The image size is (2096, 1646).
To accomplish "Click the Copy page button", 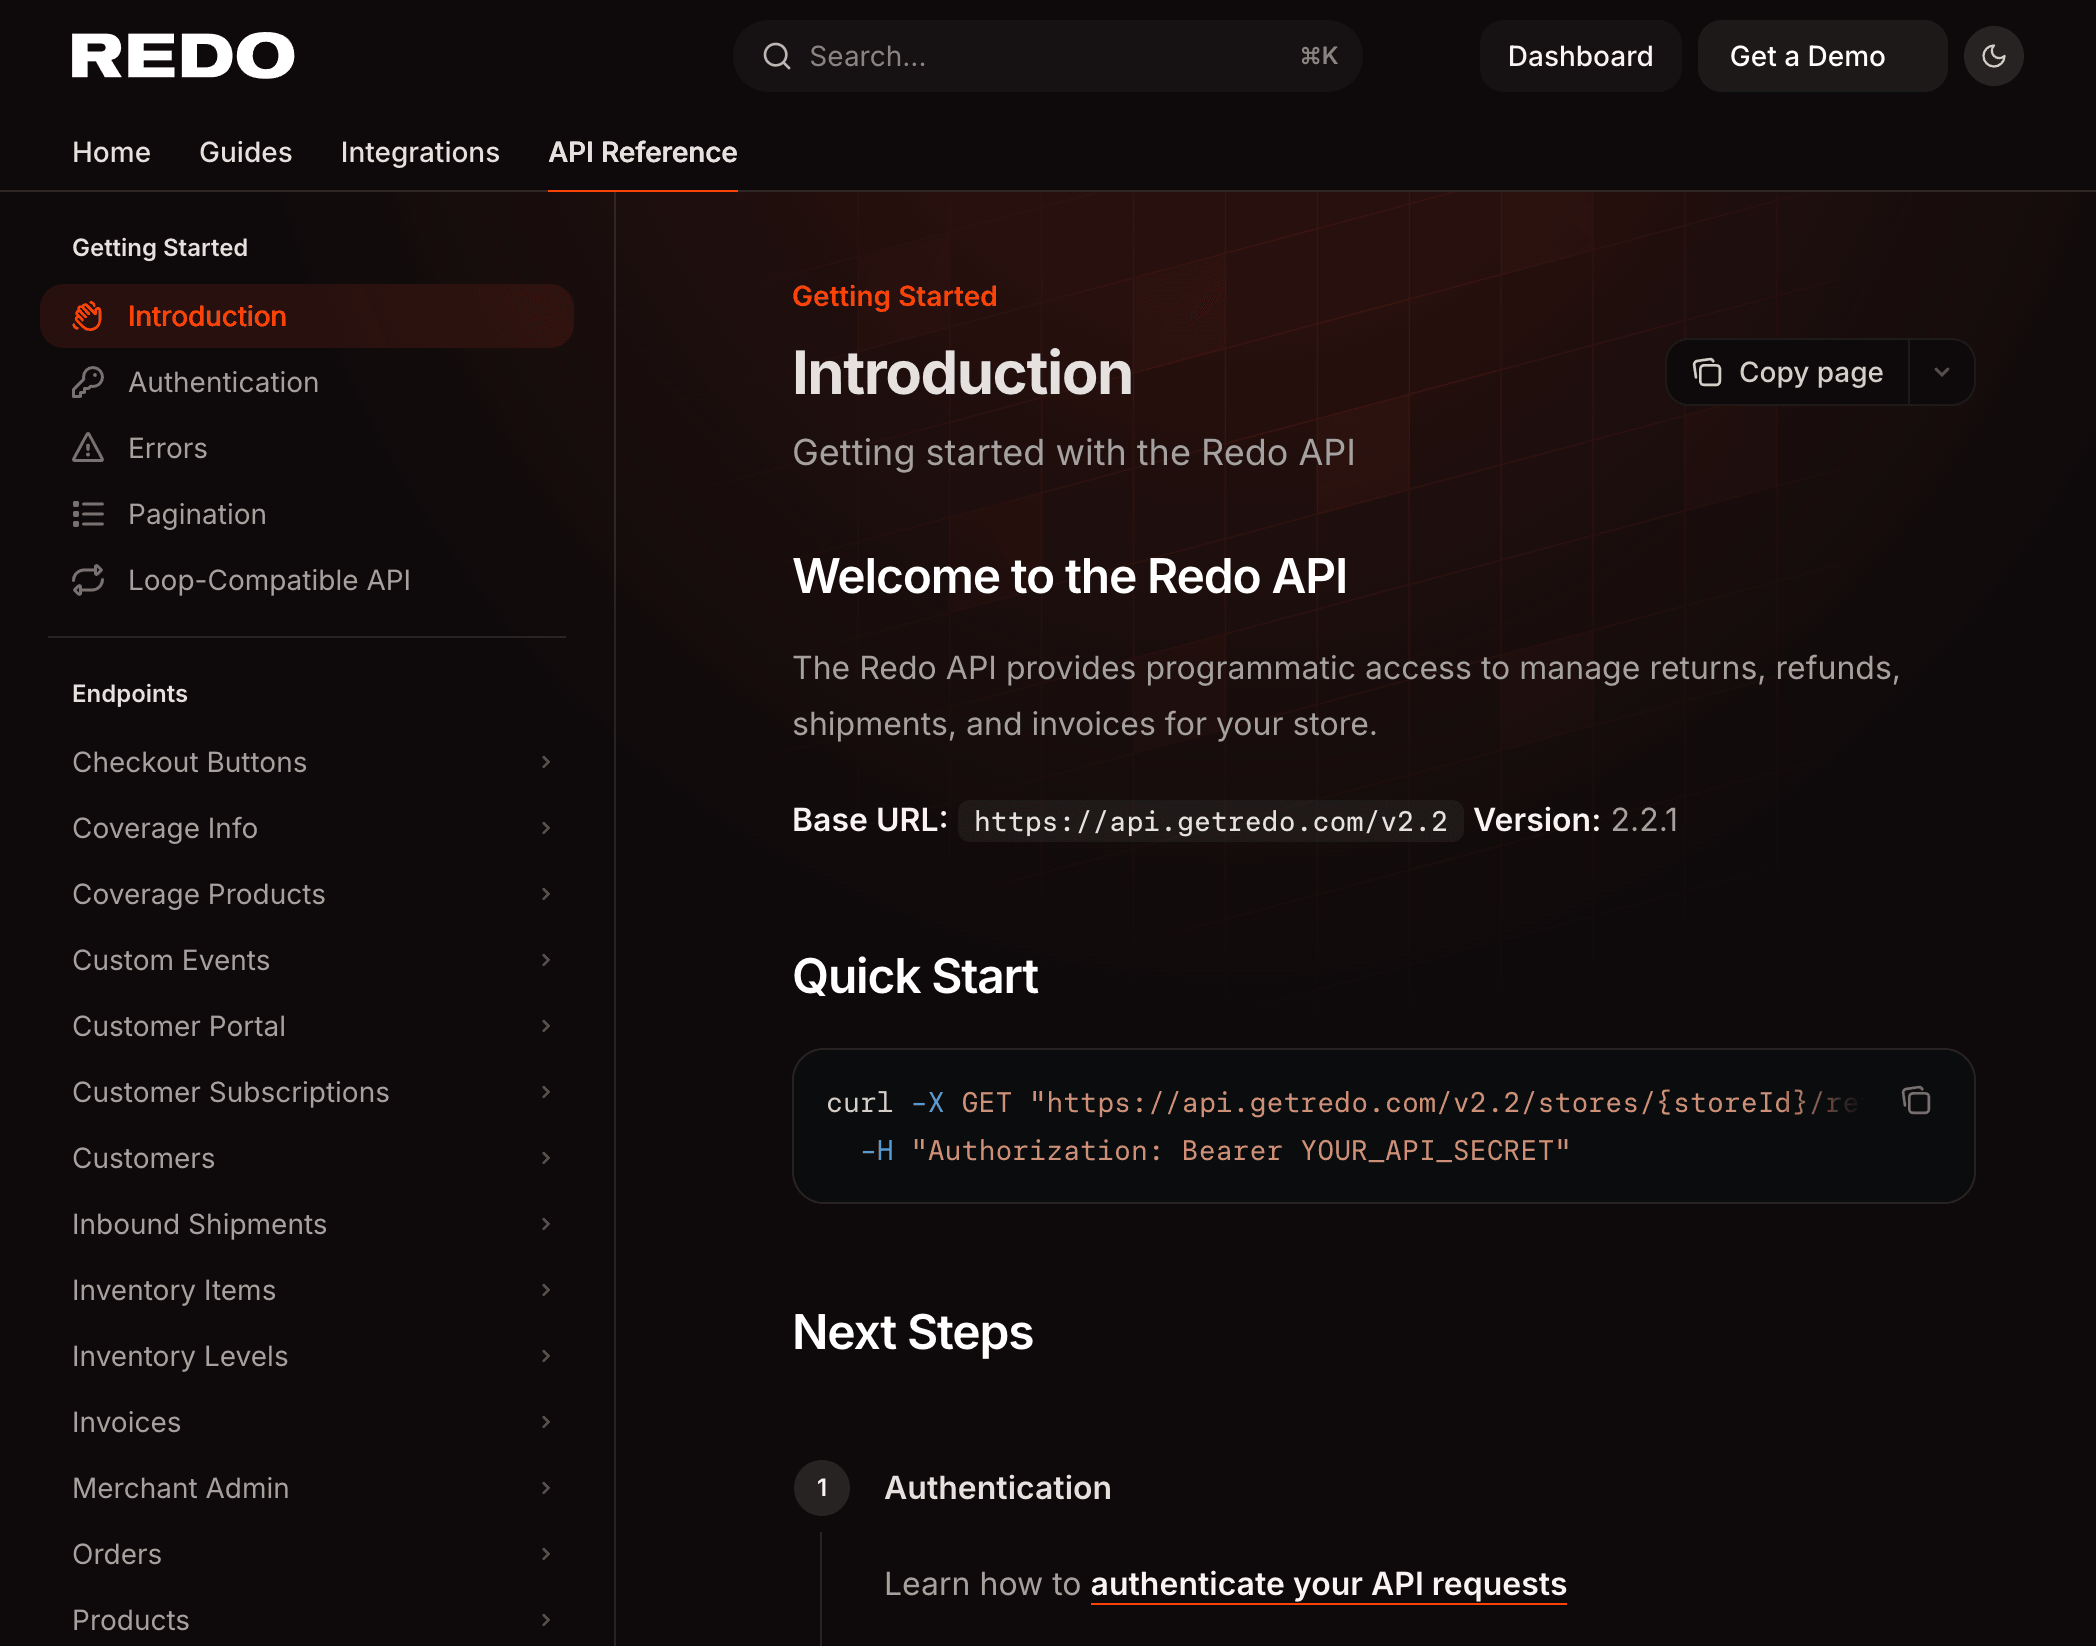I will 1788,372.
